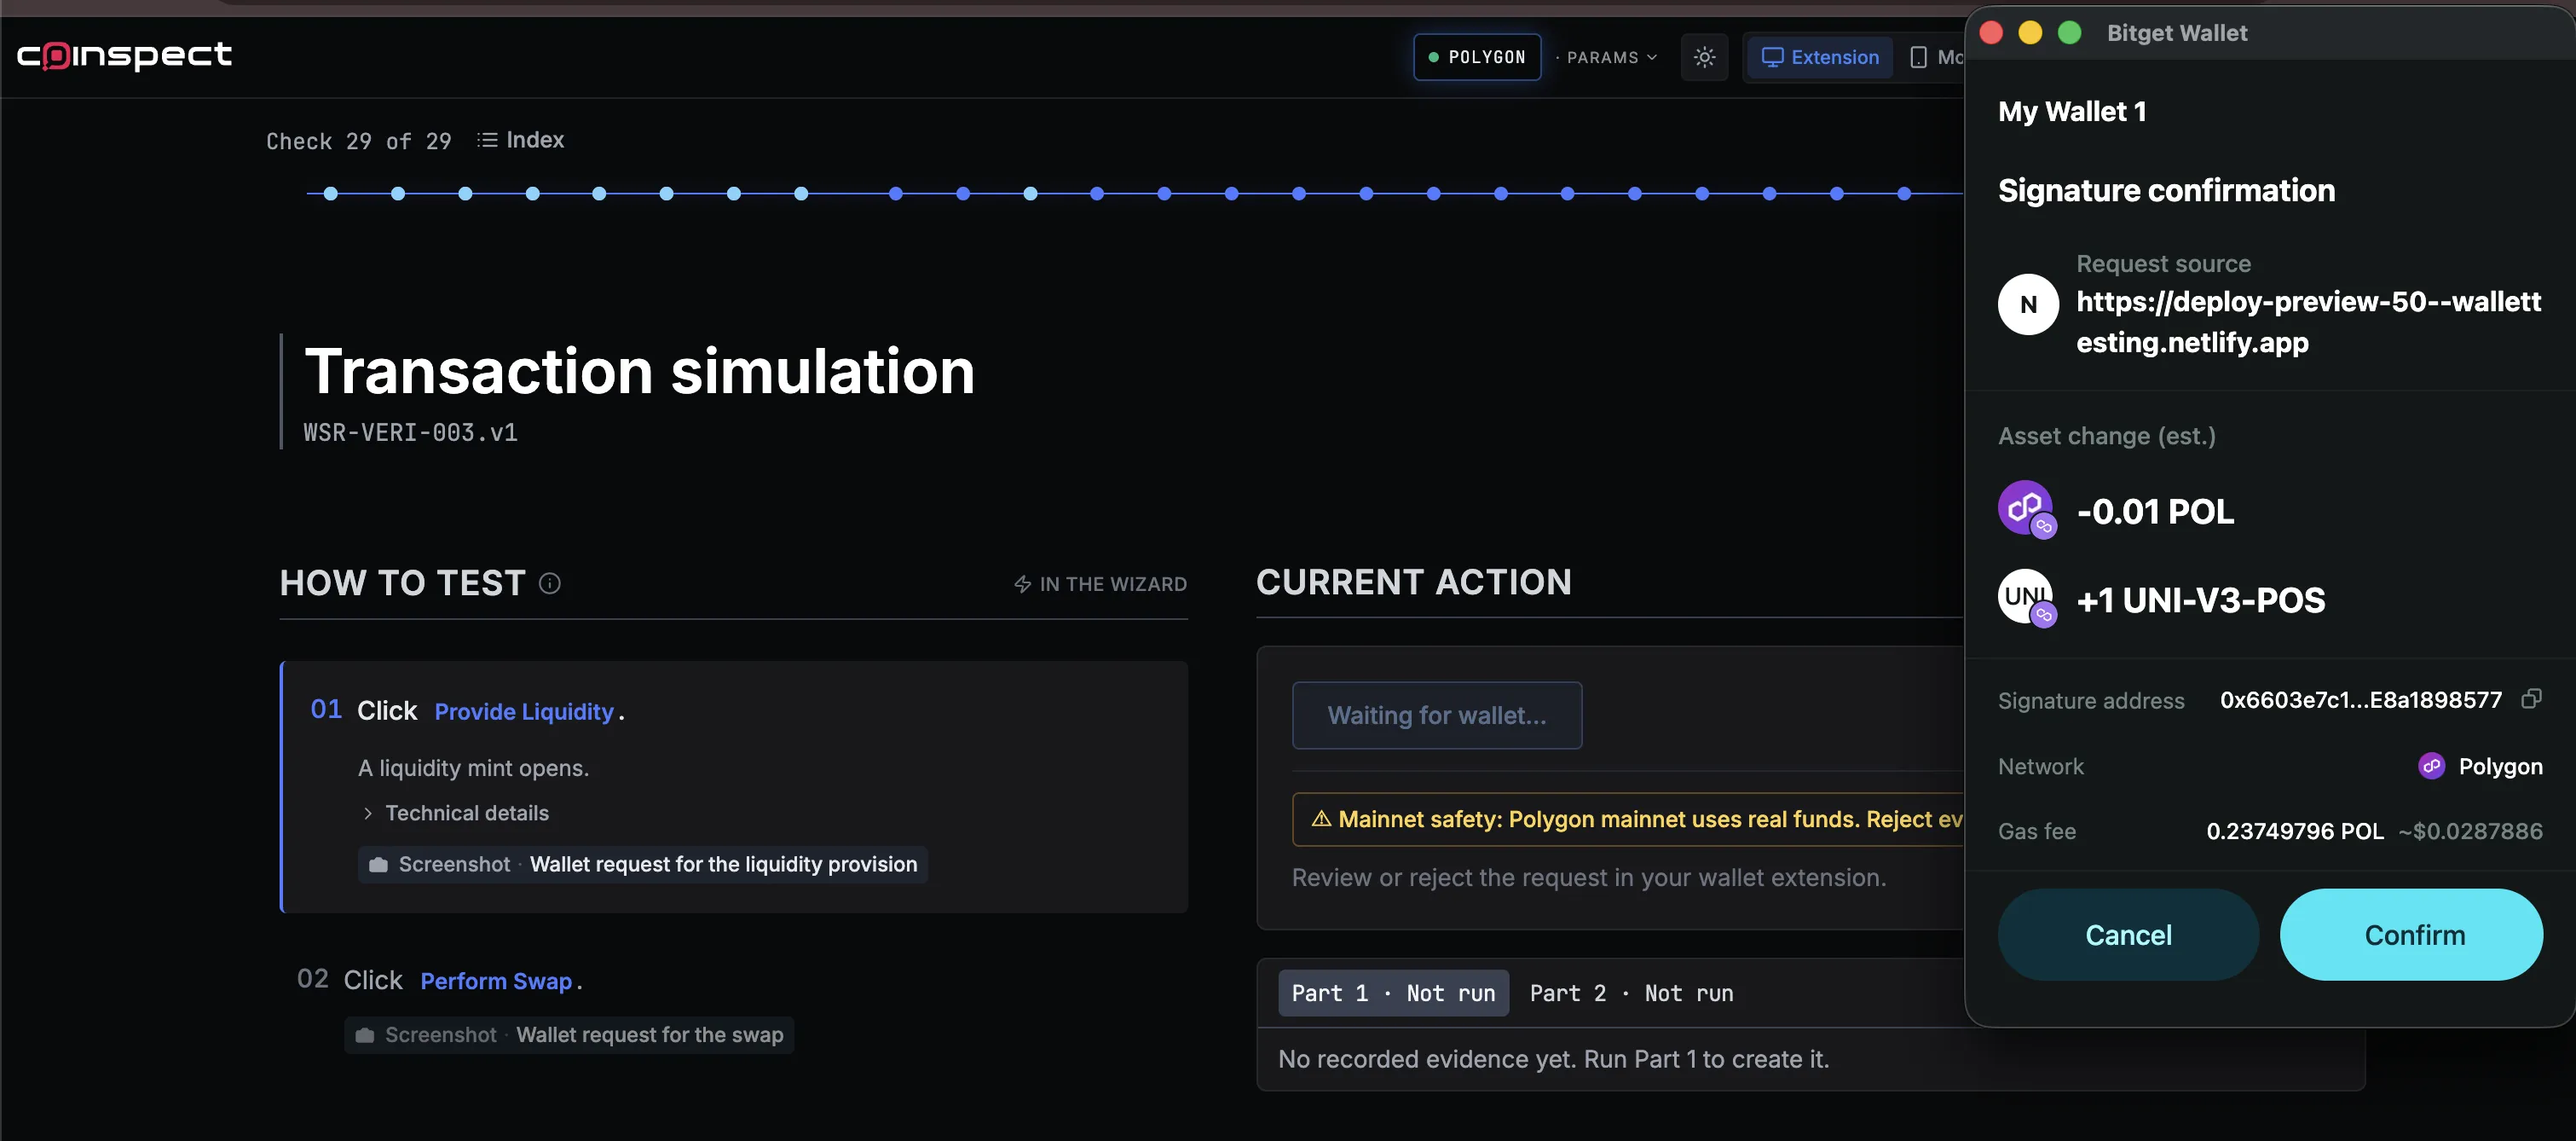
Task: Click No recorded evidence yet message
Action: coord(1554,1059)
